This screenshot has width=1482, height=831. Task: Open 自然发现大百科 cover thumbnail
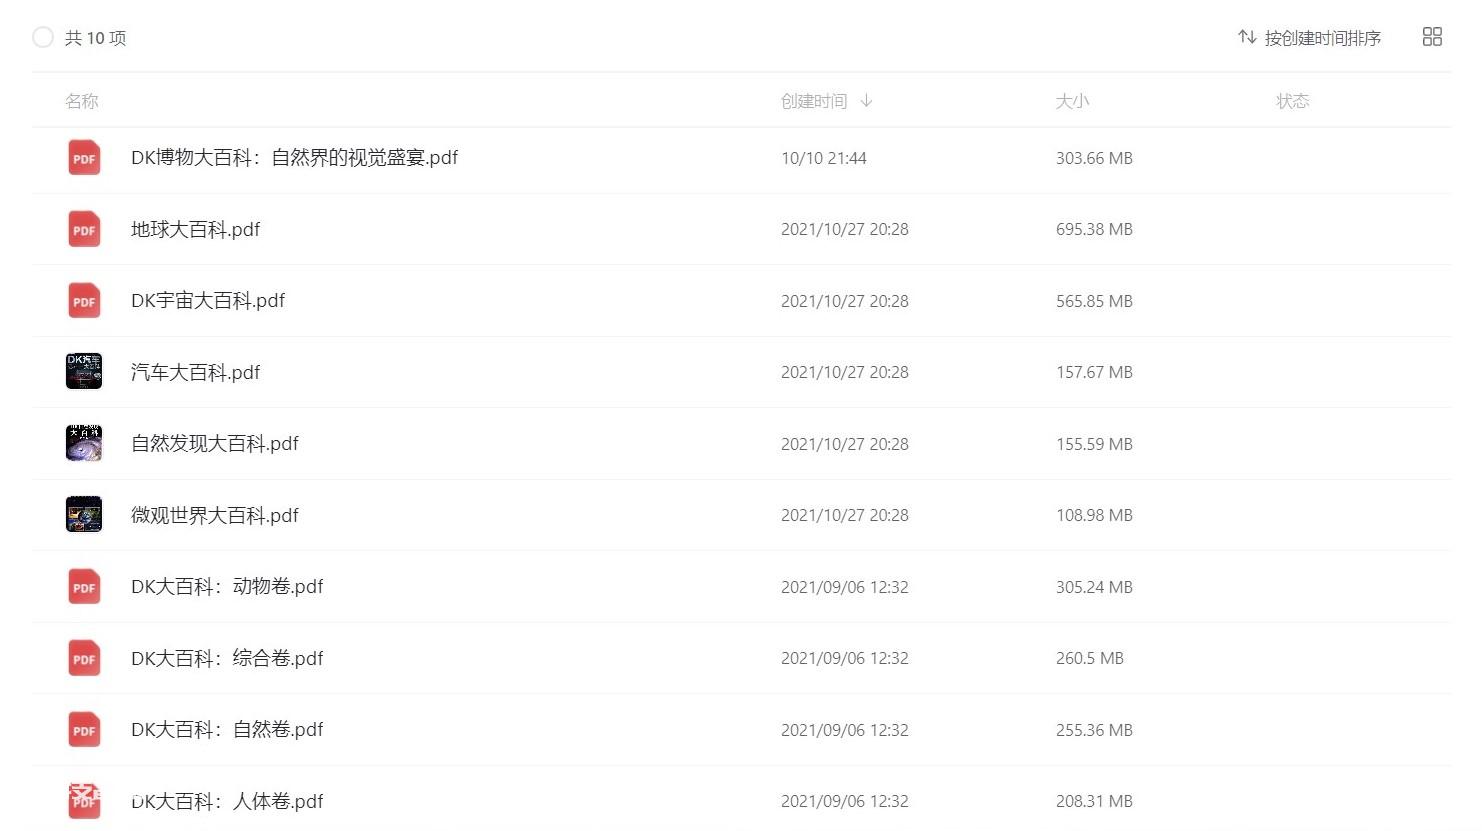point(84,443)
